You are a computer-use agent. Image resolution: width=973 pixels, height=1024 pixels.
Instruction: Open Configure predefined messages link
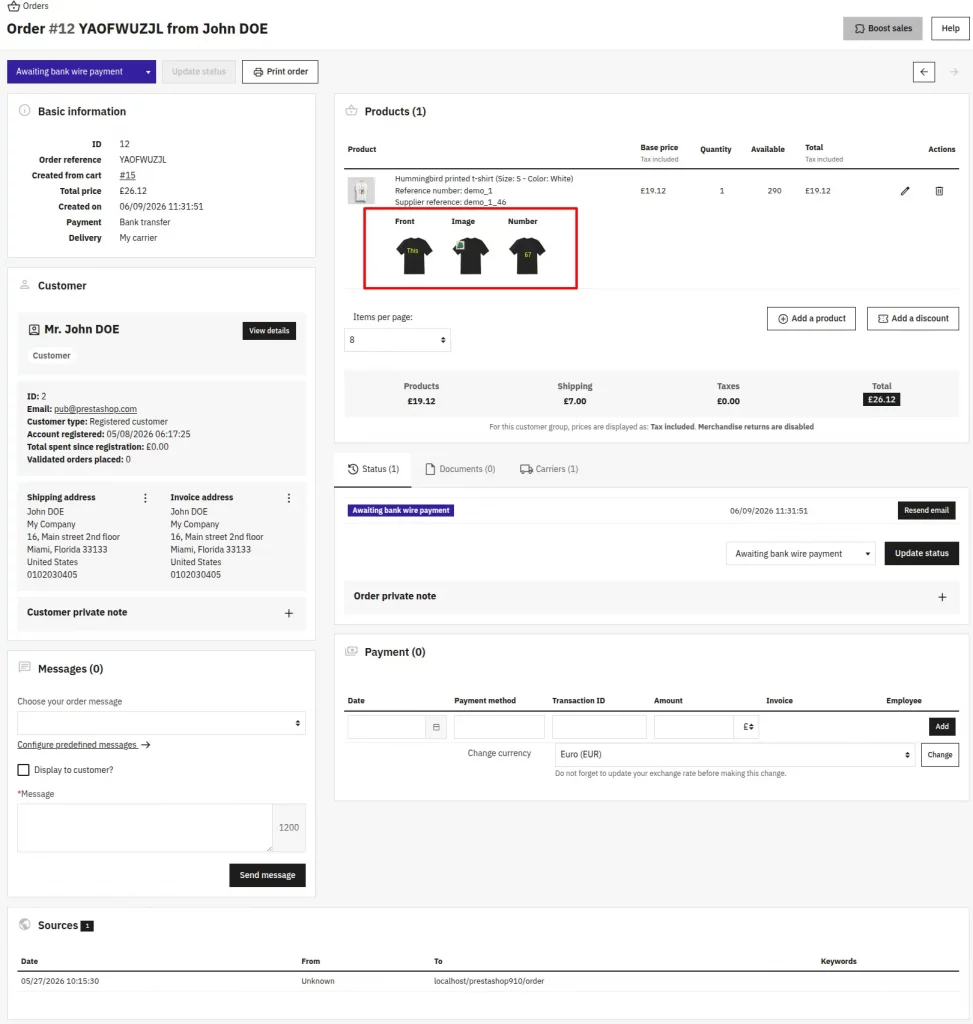[x=84, y=744]
